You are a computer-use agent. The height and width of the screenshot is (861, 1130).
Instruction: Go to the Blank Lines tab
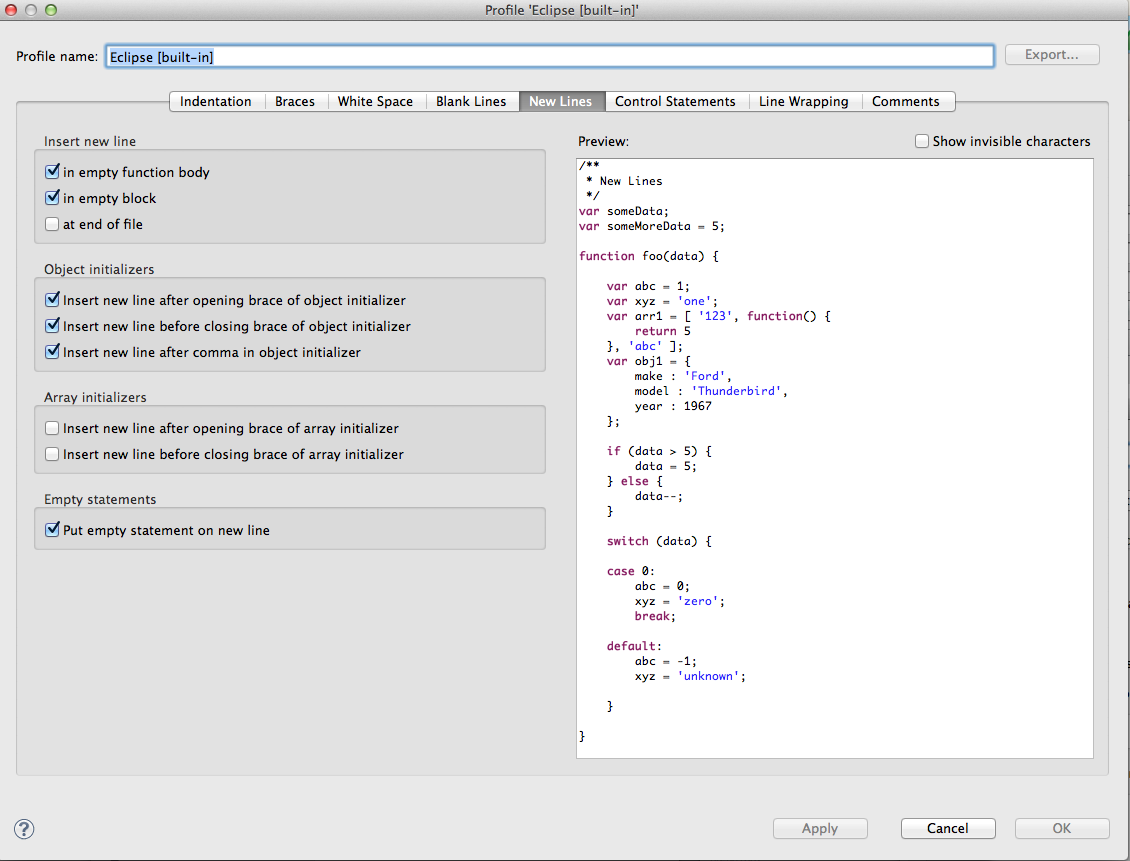[471, 102]
